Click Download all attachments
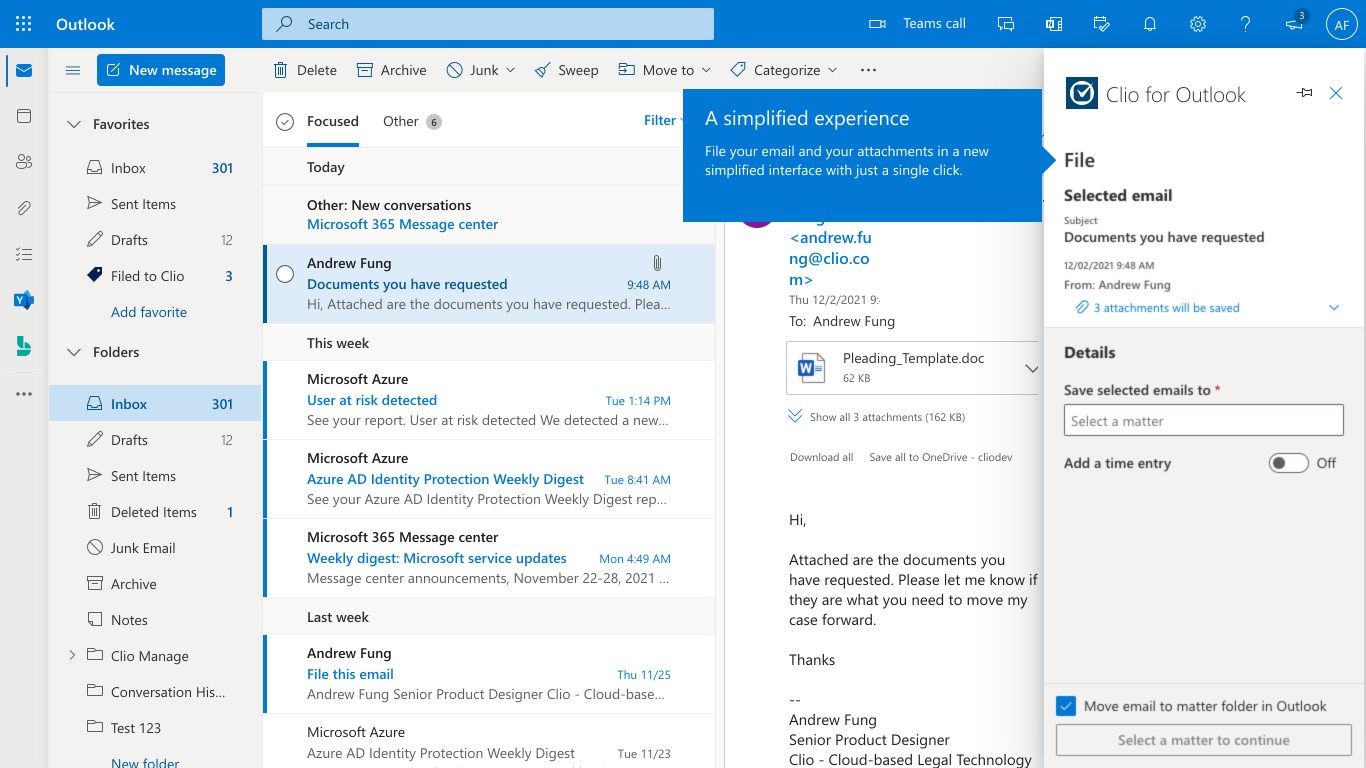The image size is (1366, 768). (x=822, y=457)
